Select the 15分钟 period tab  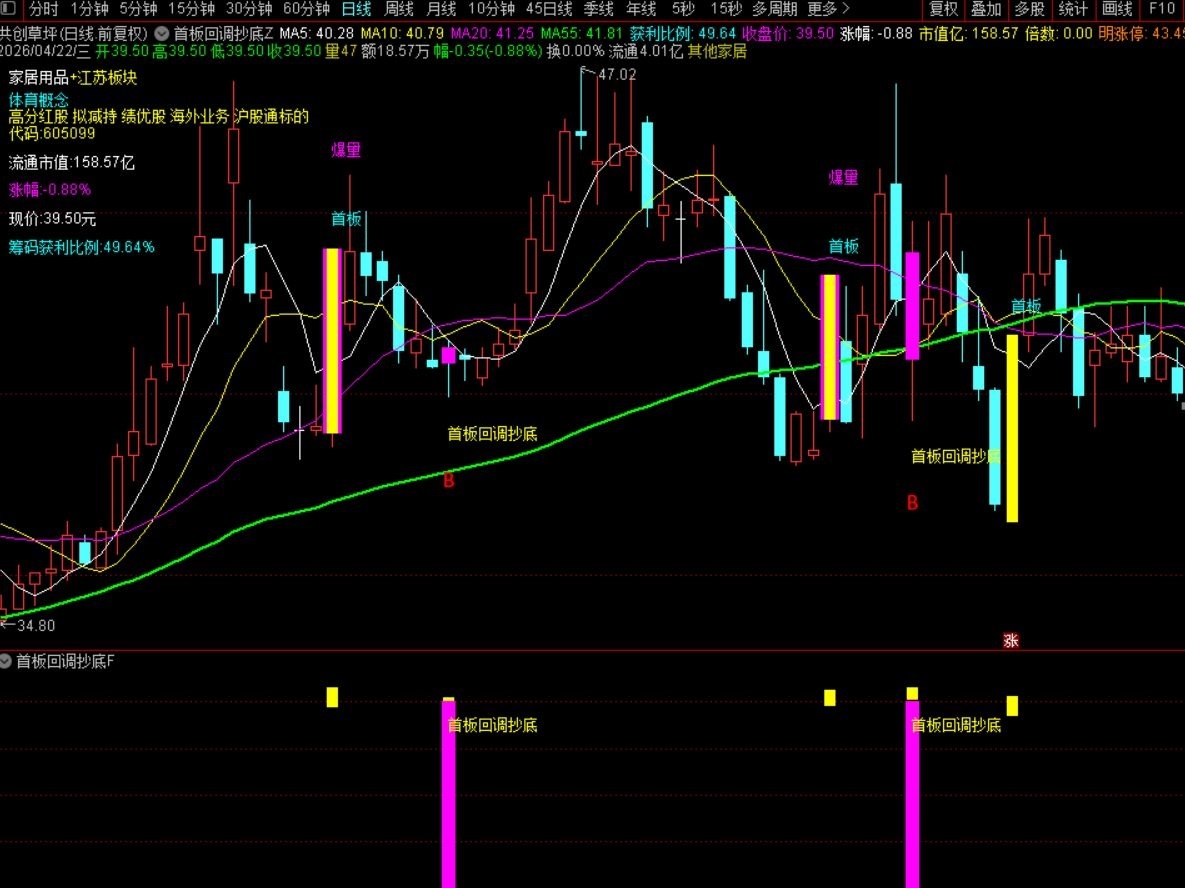pos(191,9)
